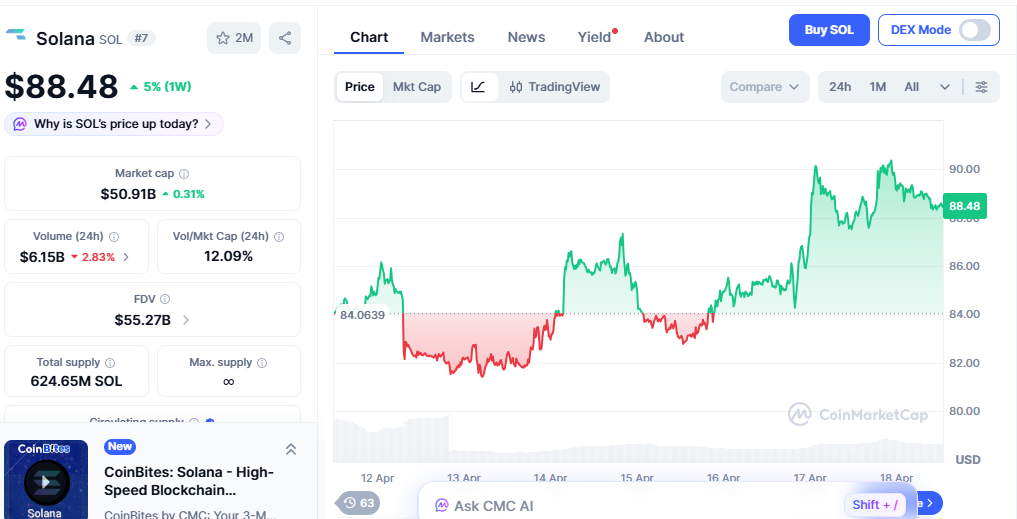The image size is (1017, 519).
Task: Click Total supply info icon
Action: (110, 363)
